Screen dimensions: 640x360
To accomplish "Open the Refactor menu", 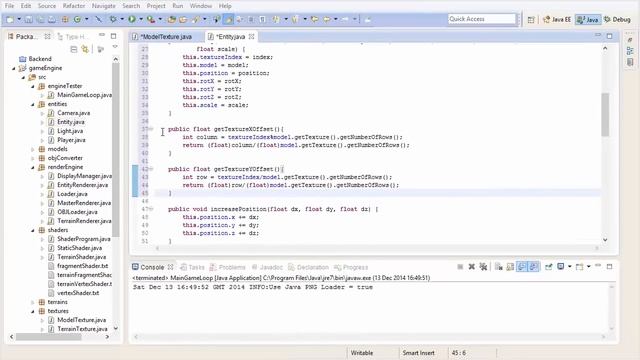I will pos(73,6).
